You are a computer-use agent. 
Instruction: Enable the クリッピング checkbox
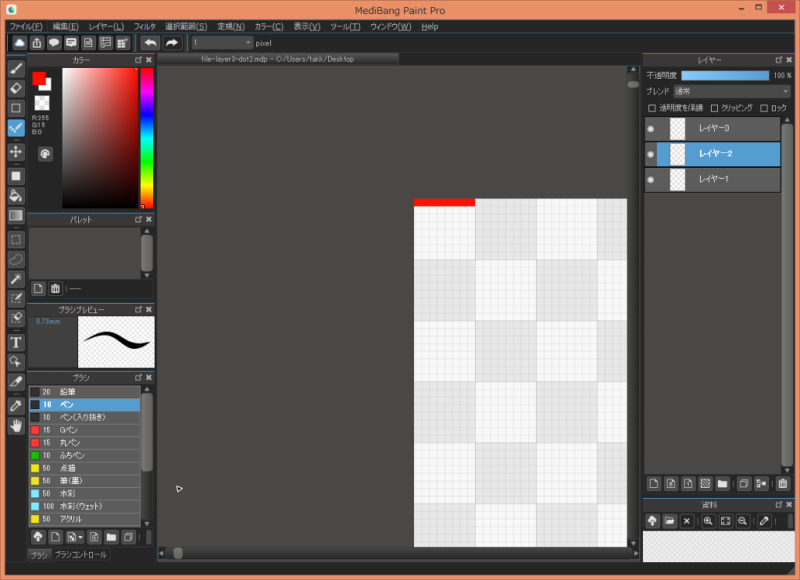(x=714, y=108)
